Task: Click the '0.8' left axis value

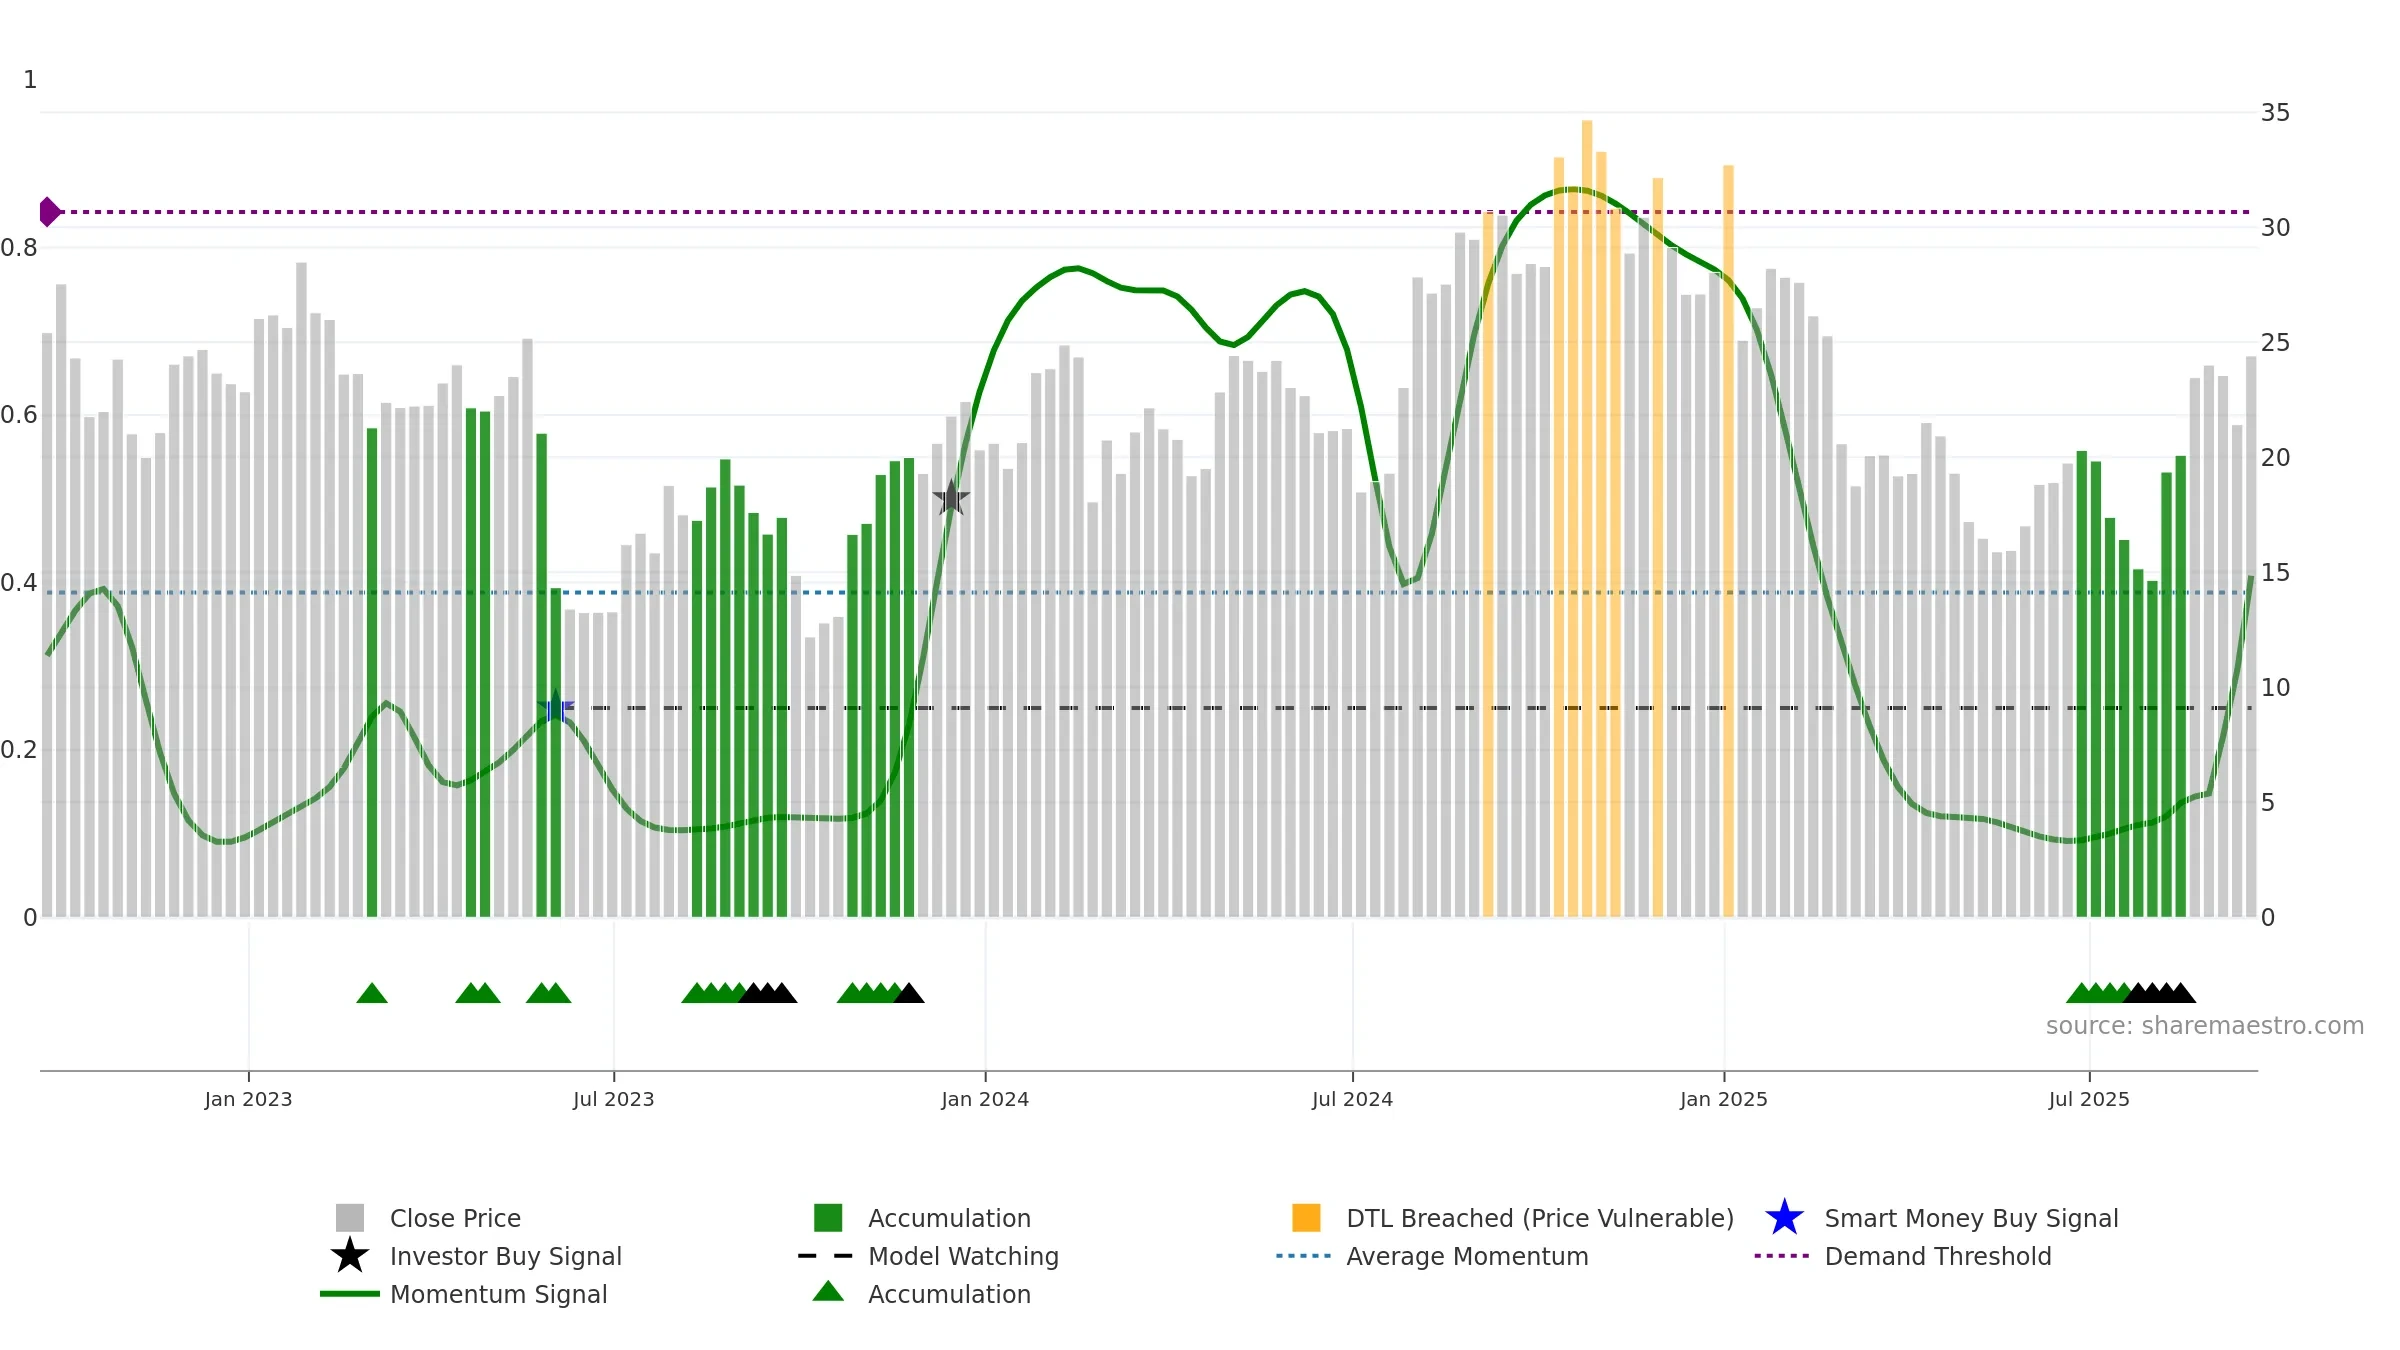Action: coord(19,247)
